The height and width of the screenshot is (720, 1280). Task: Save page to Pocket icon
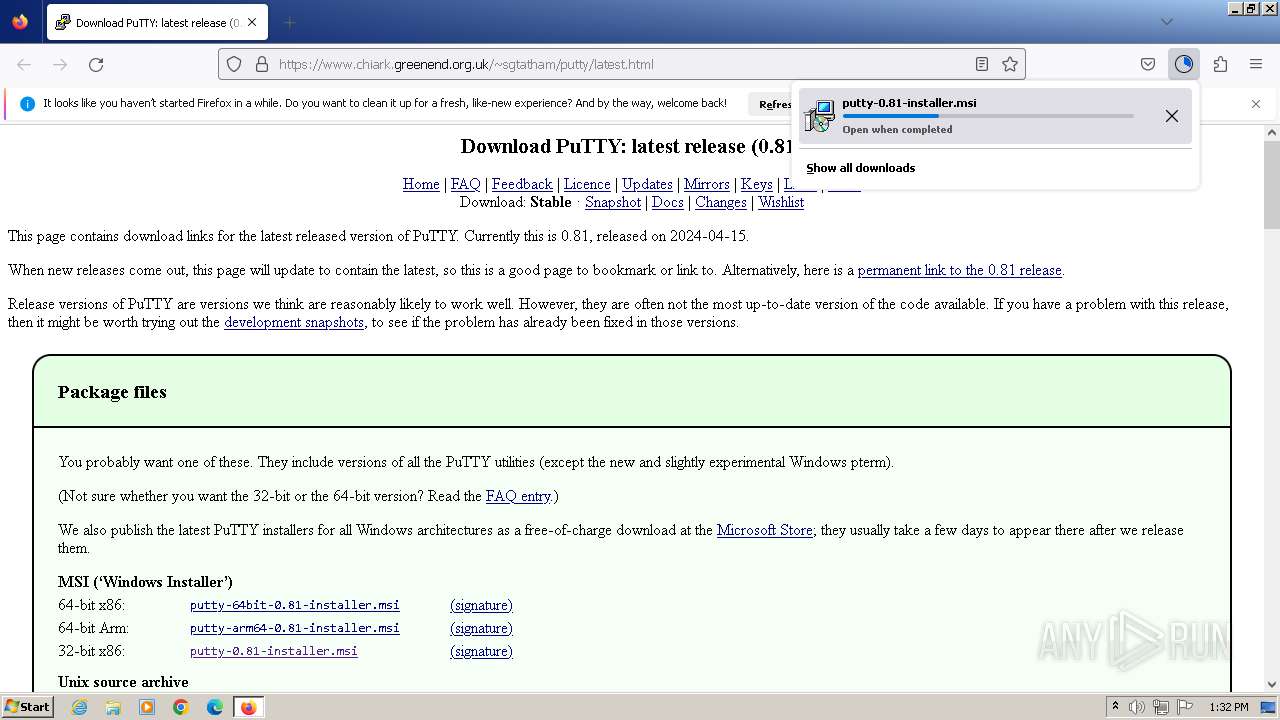point(1148,64)
